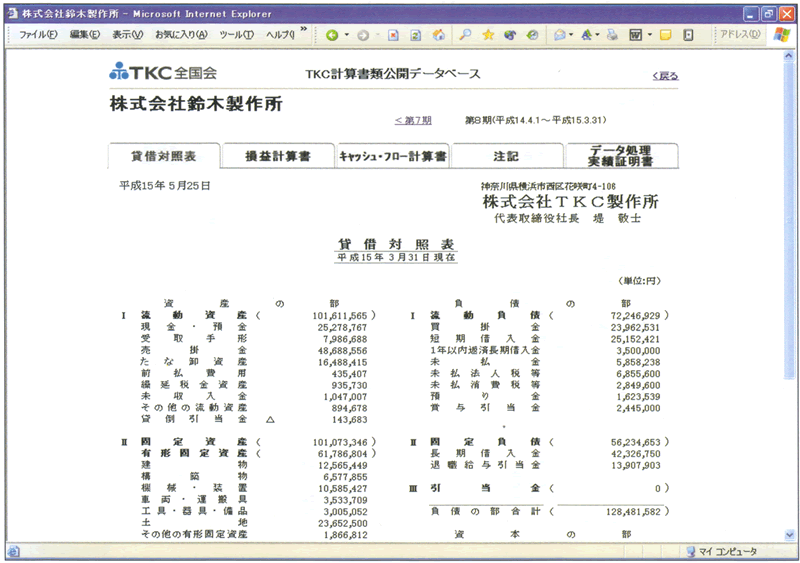Open the ツール(T) menu

[x=237, y=35]
